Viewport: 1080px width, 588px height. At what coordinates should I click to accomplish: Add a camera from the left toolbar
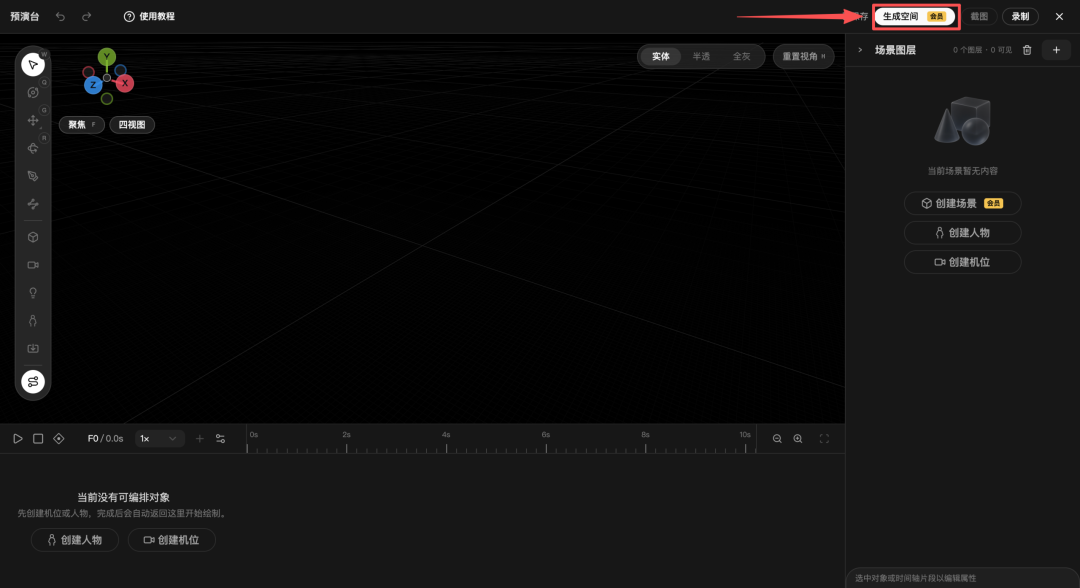pyautogui.click(x=32, y=265)
